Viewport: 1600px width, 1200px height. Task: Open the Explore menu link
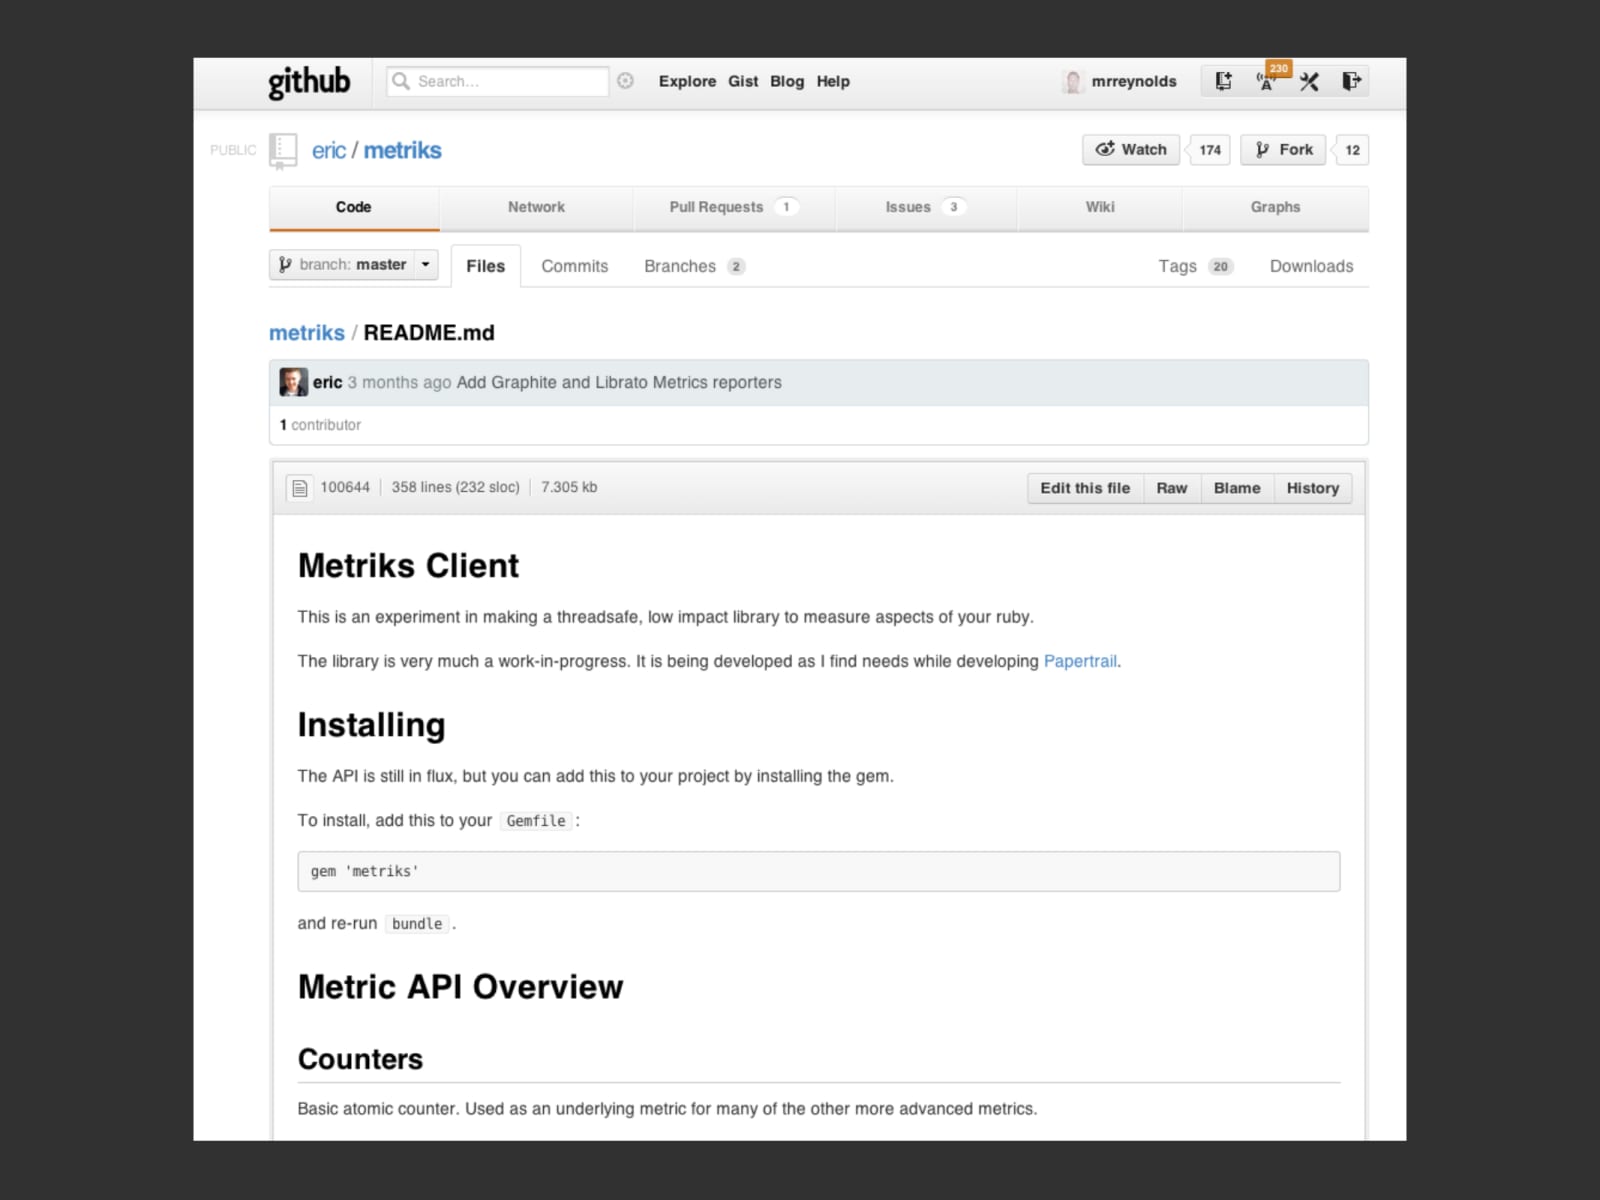pos(687,81)
